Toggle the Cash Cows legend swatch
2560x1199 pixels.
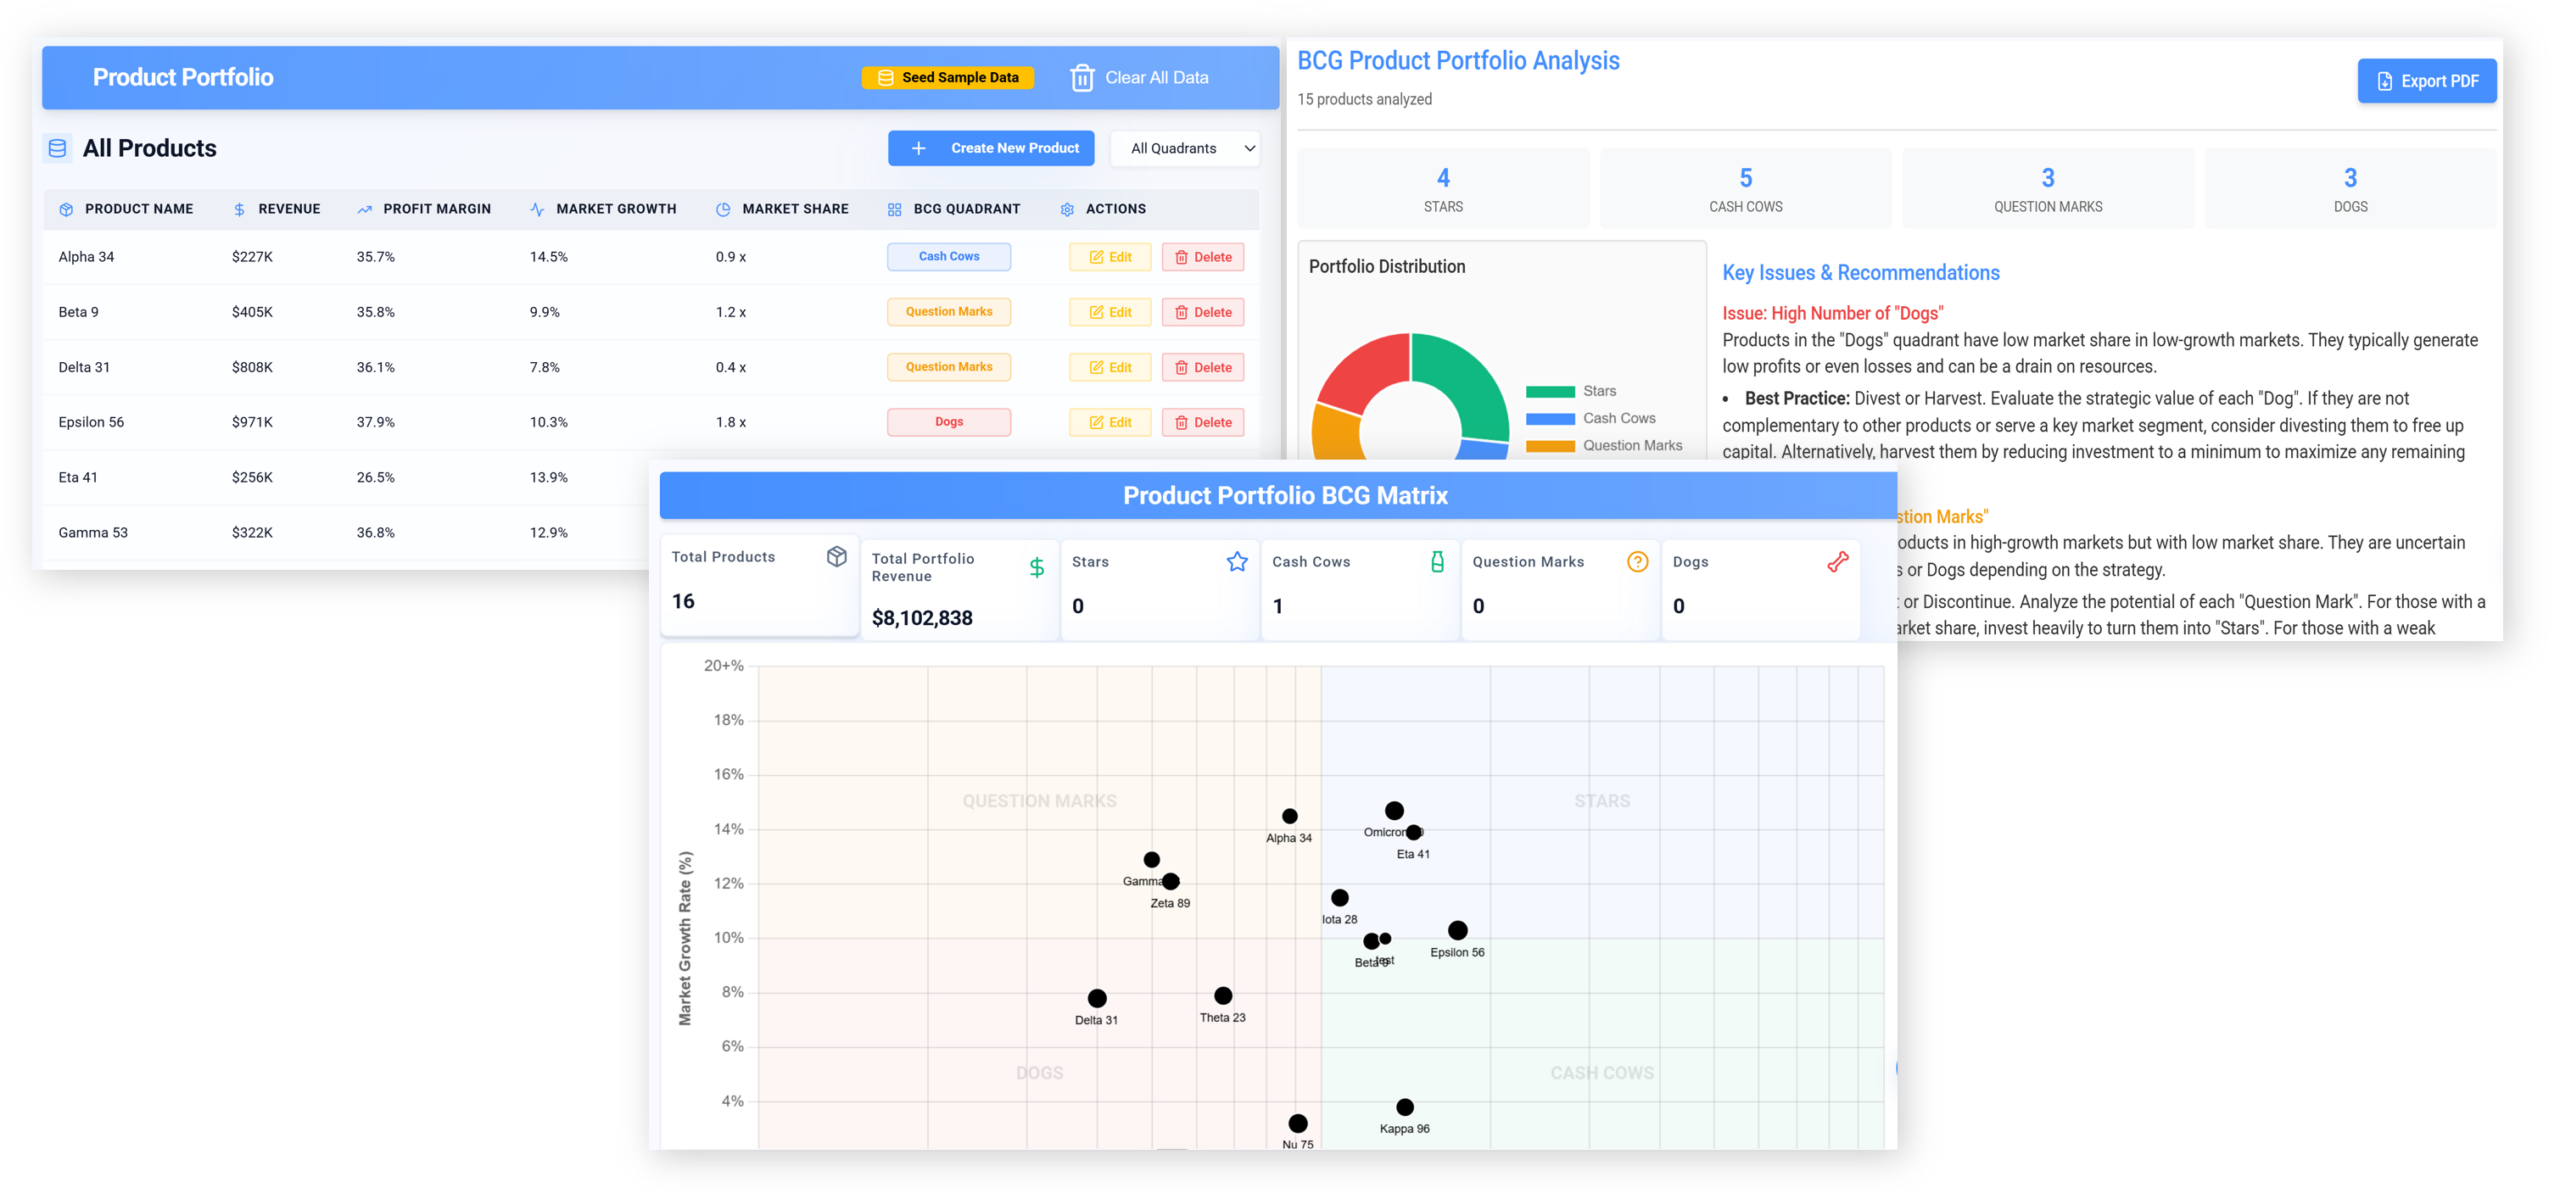pyautogui.click(x=1549, y=419)
